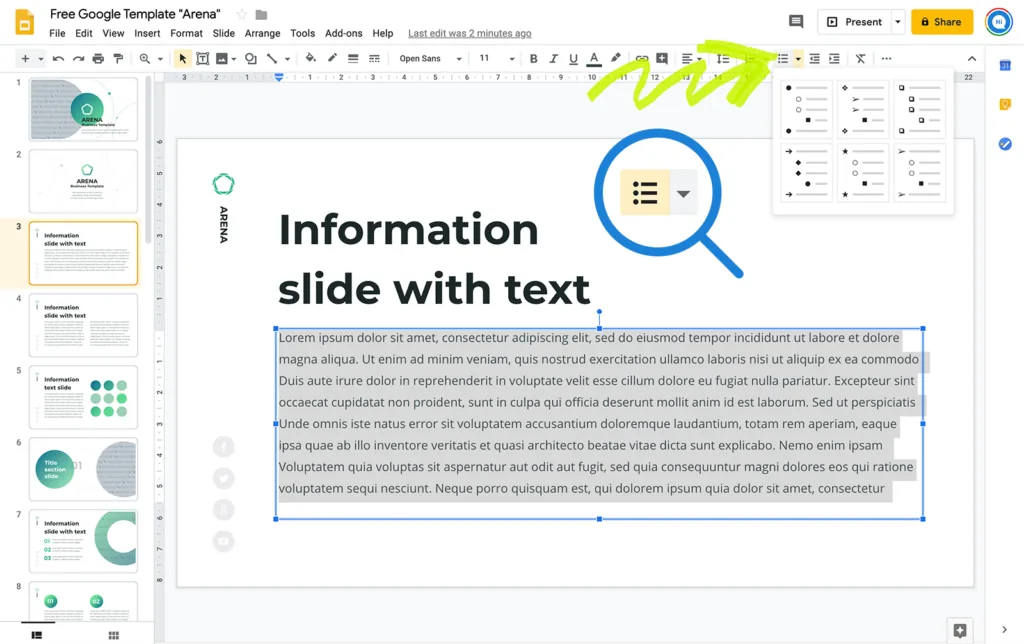Redo the last action
This screenshot has height=644, width=1024.
click(x=78, y=59)
